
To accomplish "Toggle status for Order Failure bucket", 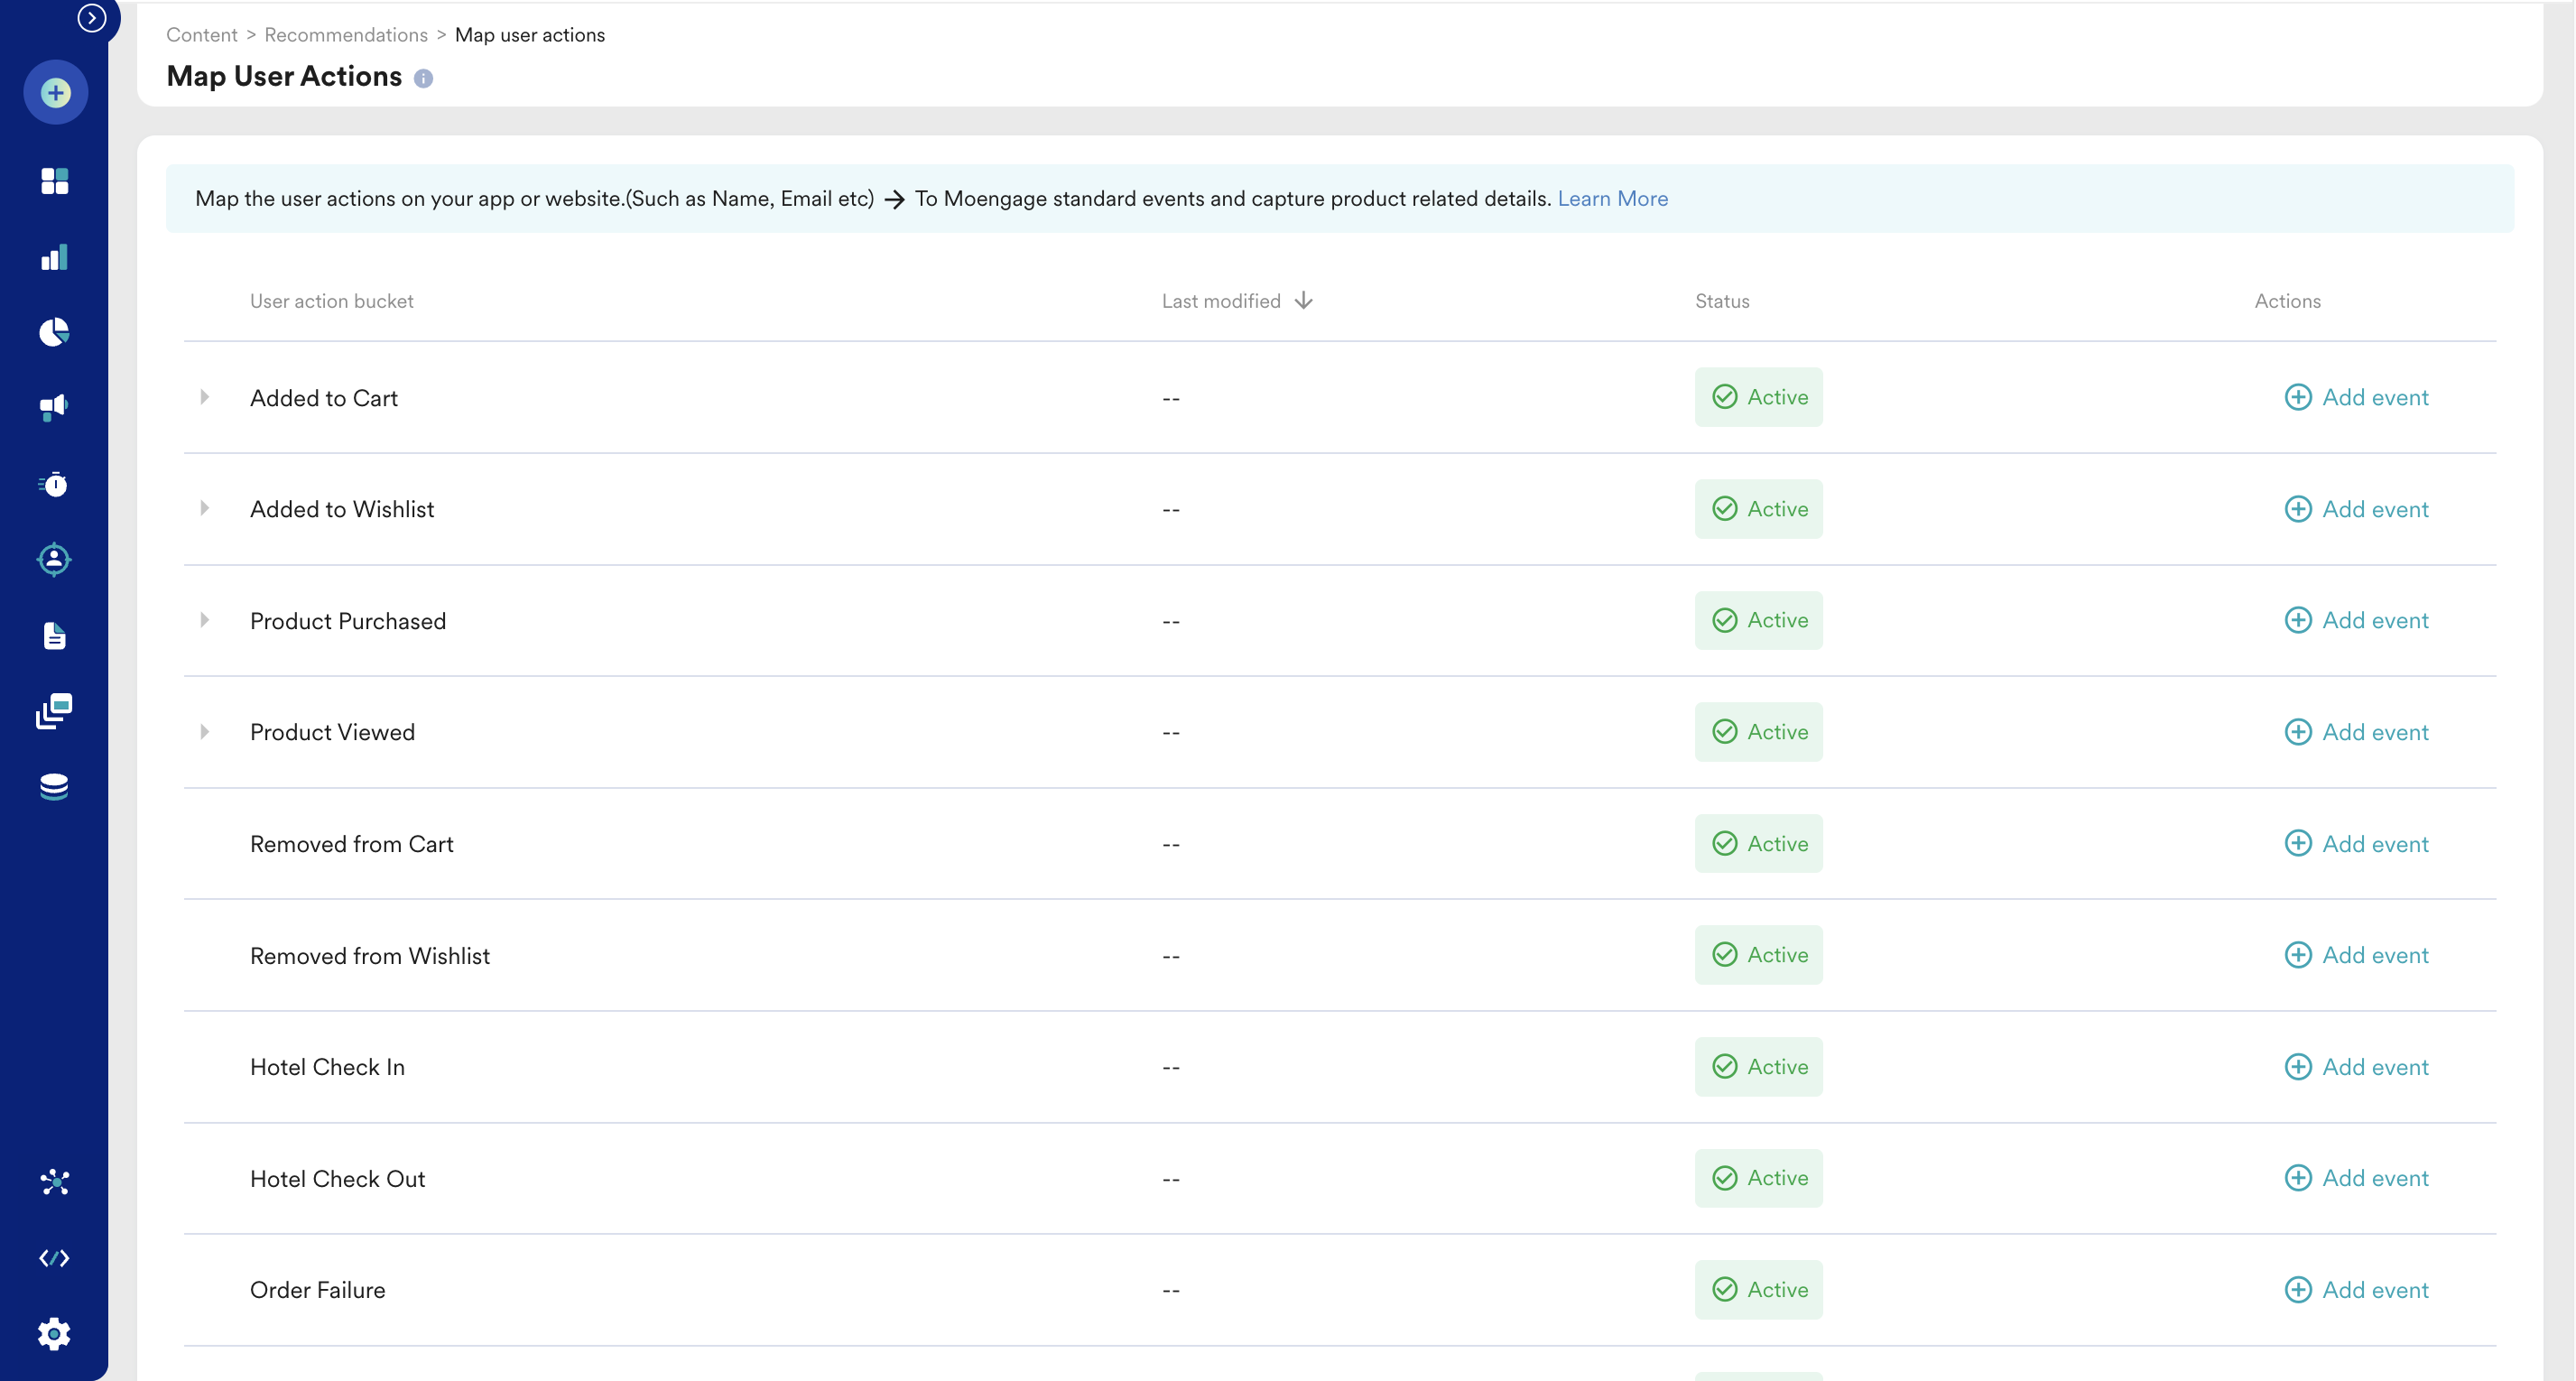I will (x=1758, y=1290).
